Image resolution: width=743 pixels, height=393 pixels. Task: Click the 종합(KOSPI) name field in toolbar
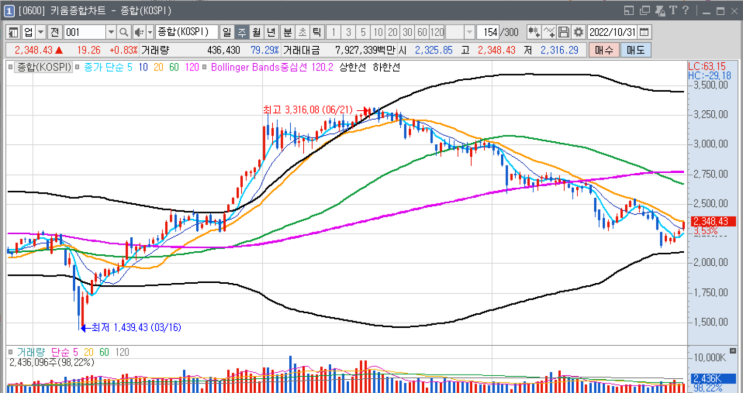click(187, 32)
